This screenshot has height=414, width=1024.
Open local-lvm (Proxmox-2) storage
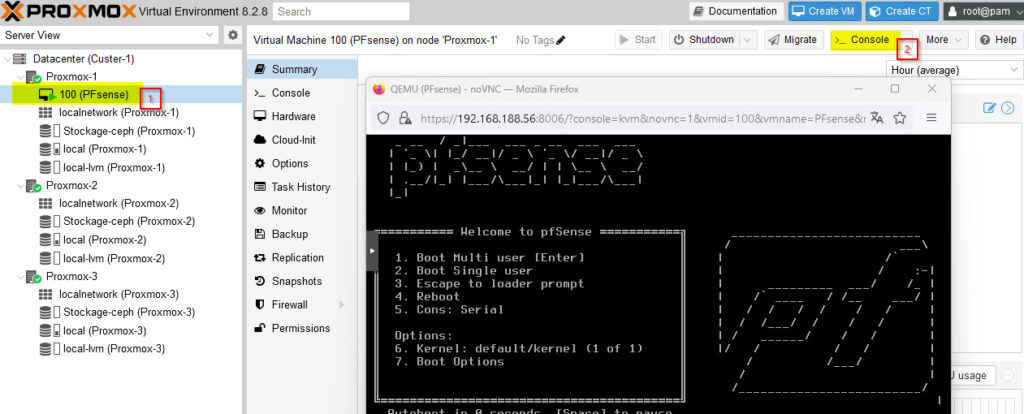[x=114, y=258]
